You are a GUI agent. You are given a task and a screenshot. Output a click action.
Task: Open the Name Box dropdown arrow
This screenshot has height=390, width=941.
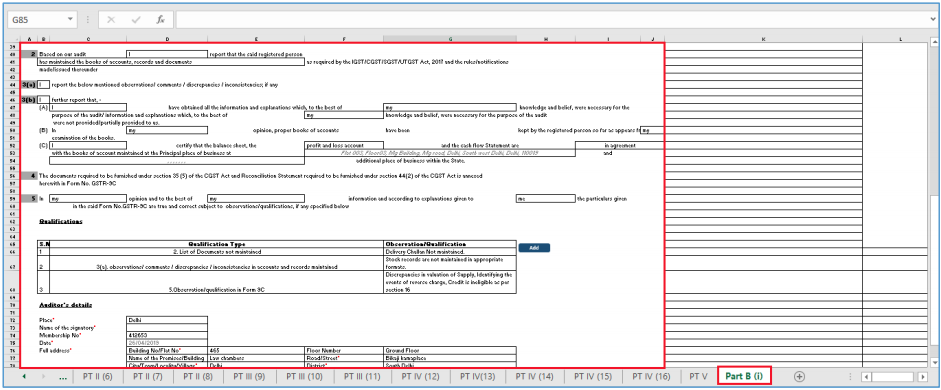point(71,20)
